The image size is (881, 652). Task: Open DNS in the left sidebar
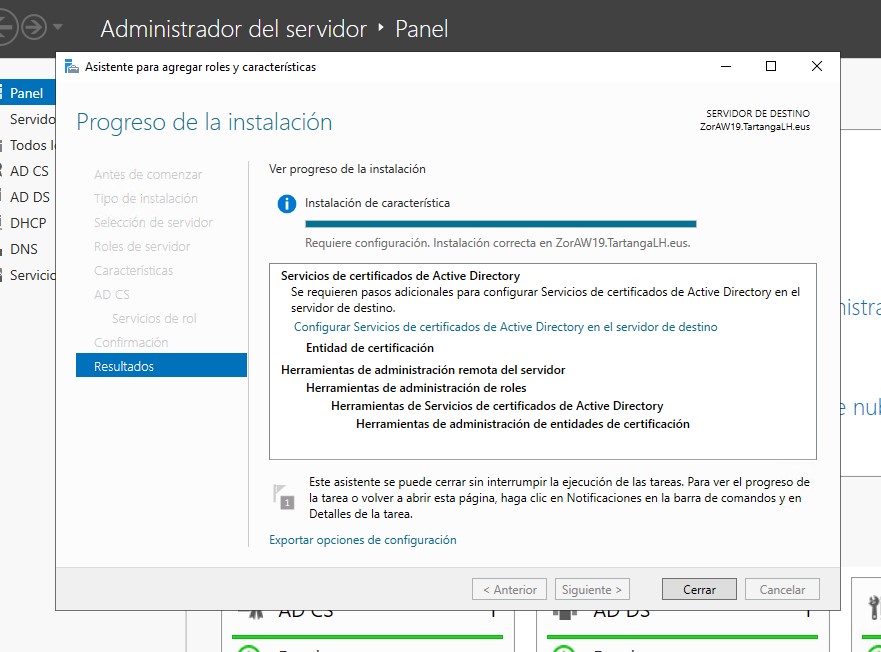coord(28,249)
